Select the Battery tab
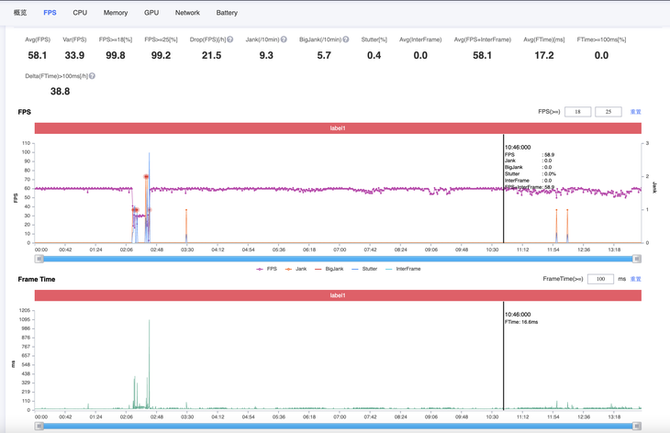The height and width of the screenshot is (433, 670). (227, 13)
